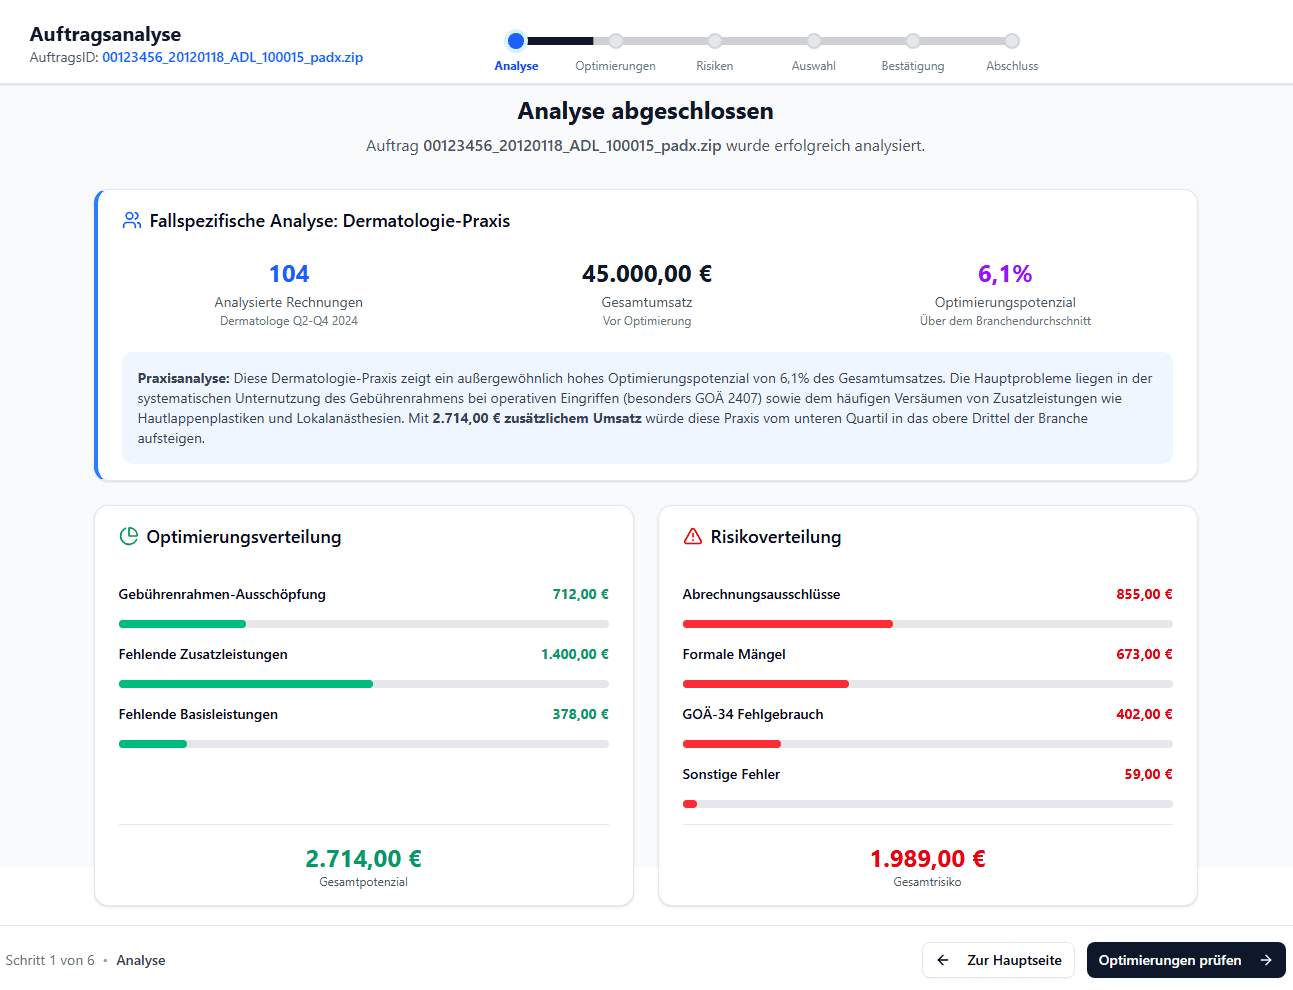Click the Praxisanalyse summary info box

point(647,409)
